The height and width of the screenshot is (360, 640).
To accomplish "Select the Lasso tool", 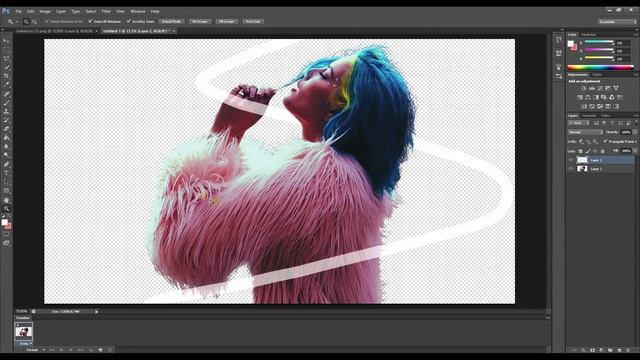I will 6,58.
